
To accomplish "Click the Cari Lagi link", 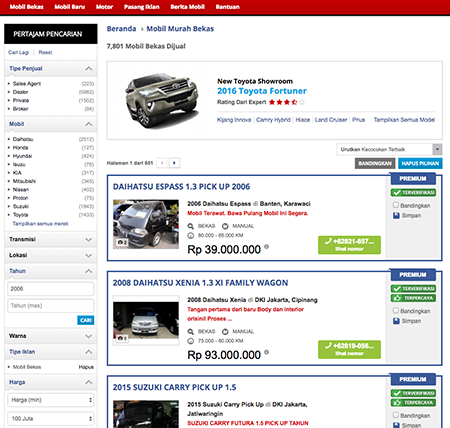I will coord(18,52).
